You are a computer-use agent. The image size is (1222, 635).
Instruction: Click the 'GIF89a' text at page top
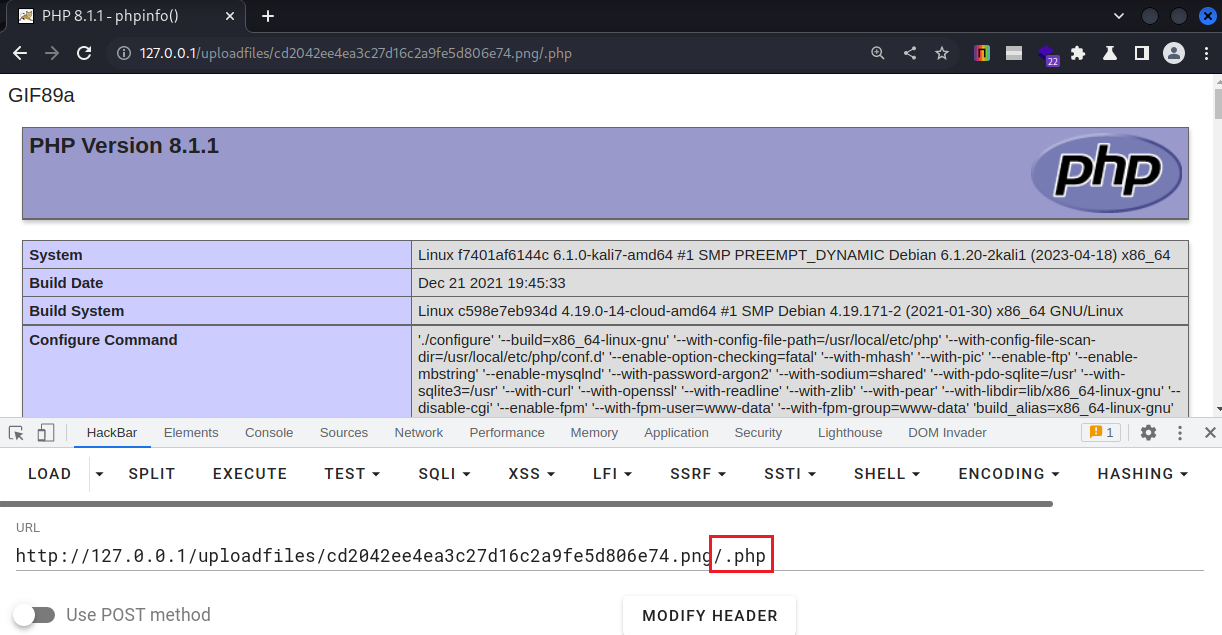[41, 96]
